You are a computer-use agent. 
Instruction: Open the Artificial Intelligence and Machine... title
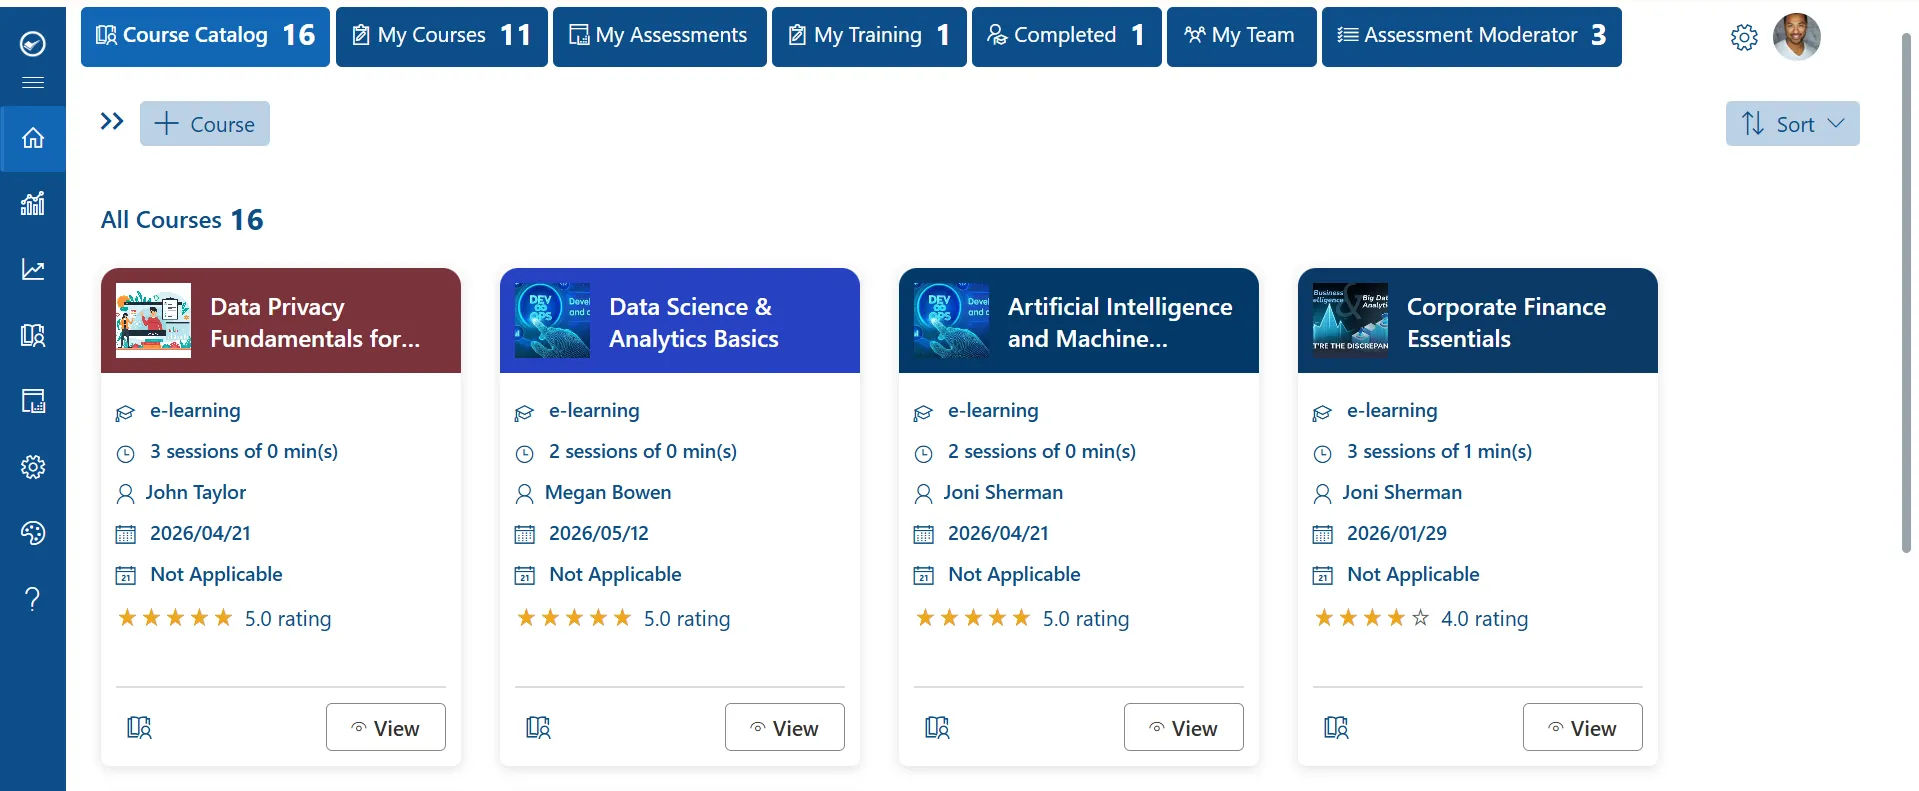click(x=1120, y=323)
